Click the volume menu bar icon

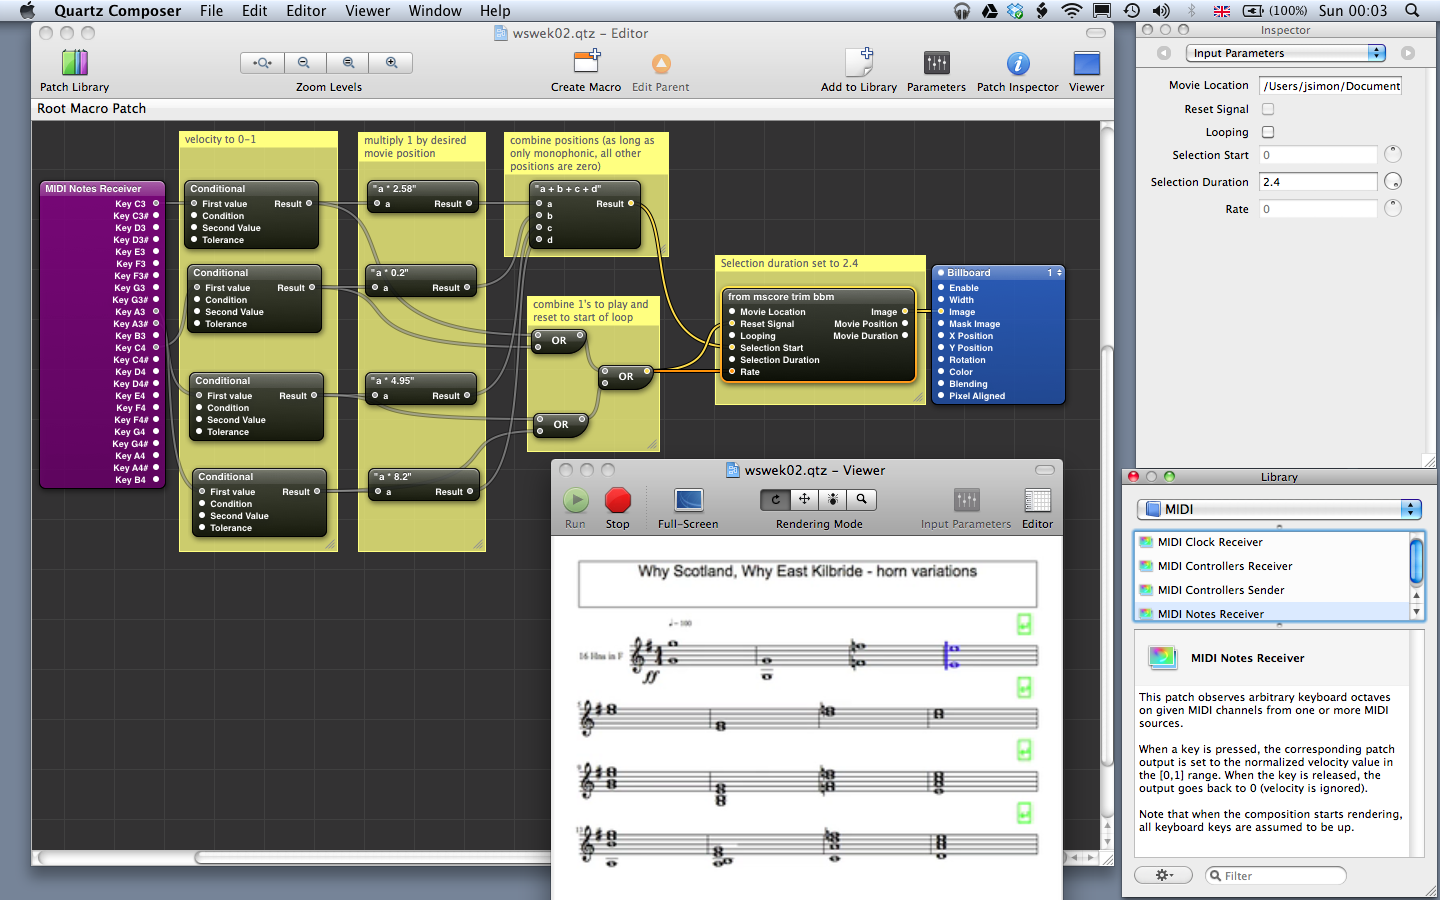[1161, 11]
